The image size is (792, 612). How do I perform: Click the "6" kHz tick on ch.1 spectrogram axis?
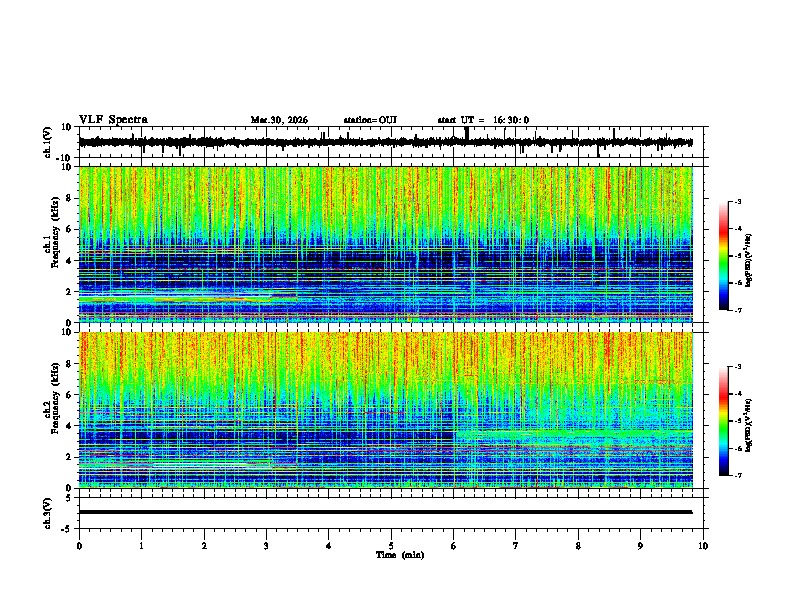click(69, 229)
